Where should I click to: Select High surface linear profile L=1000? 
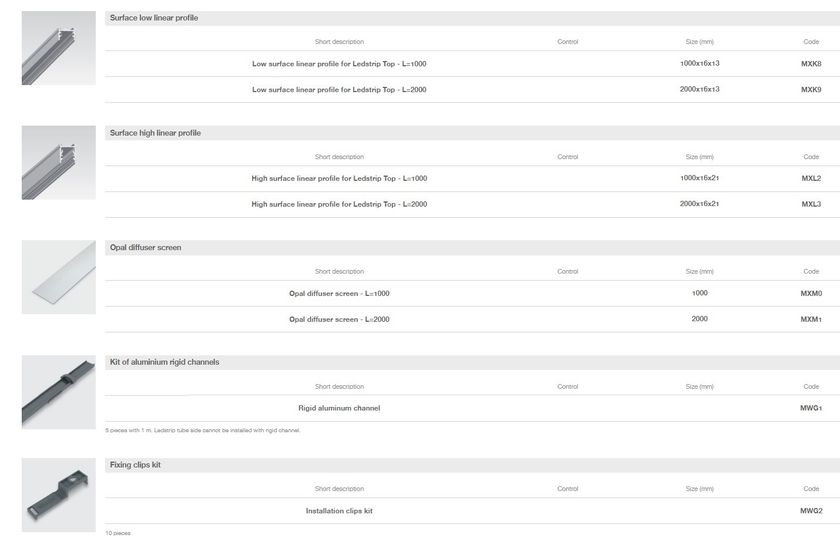pos(339,178)
